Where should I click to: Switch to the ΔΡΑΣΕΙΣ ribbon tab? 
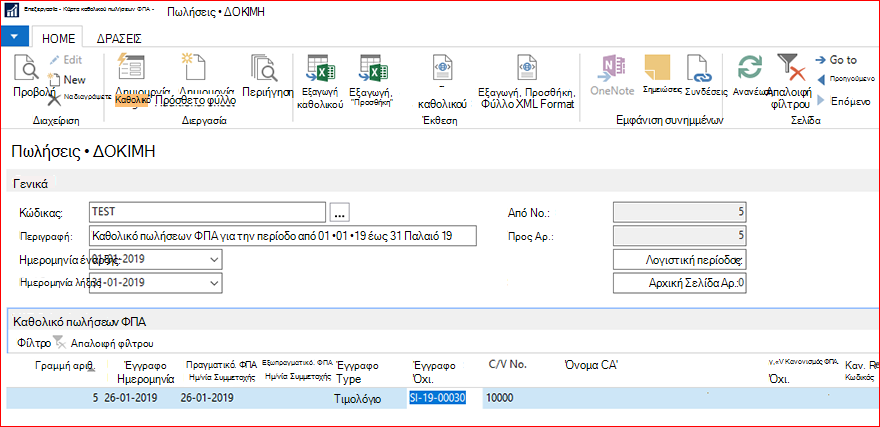[118, 38]
